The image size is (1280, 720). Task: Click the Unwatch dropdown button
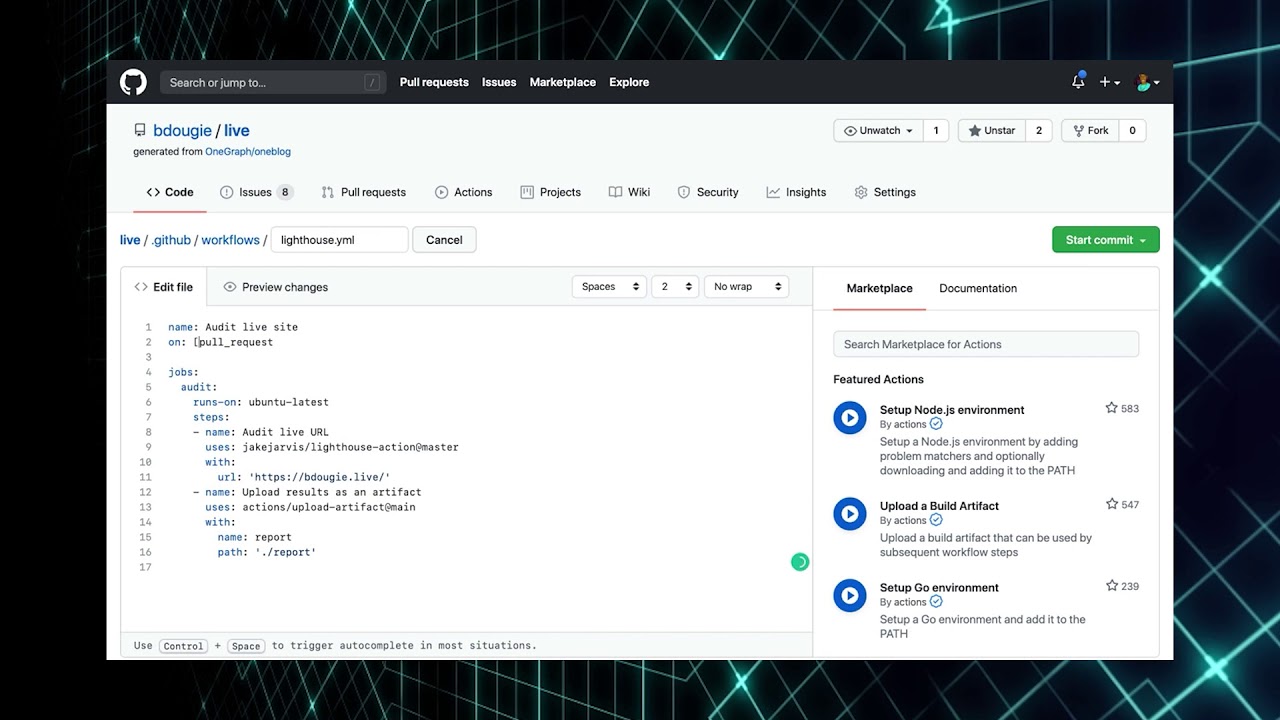pyautogui.click(x=878, y=130)
